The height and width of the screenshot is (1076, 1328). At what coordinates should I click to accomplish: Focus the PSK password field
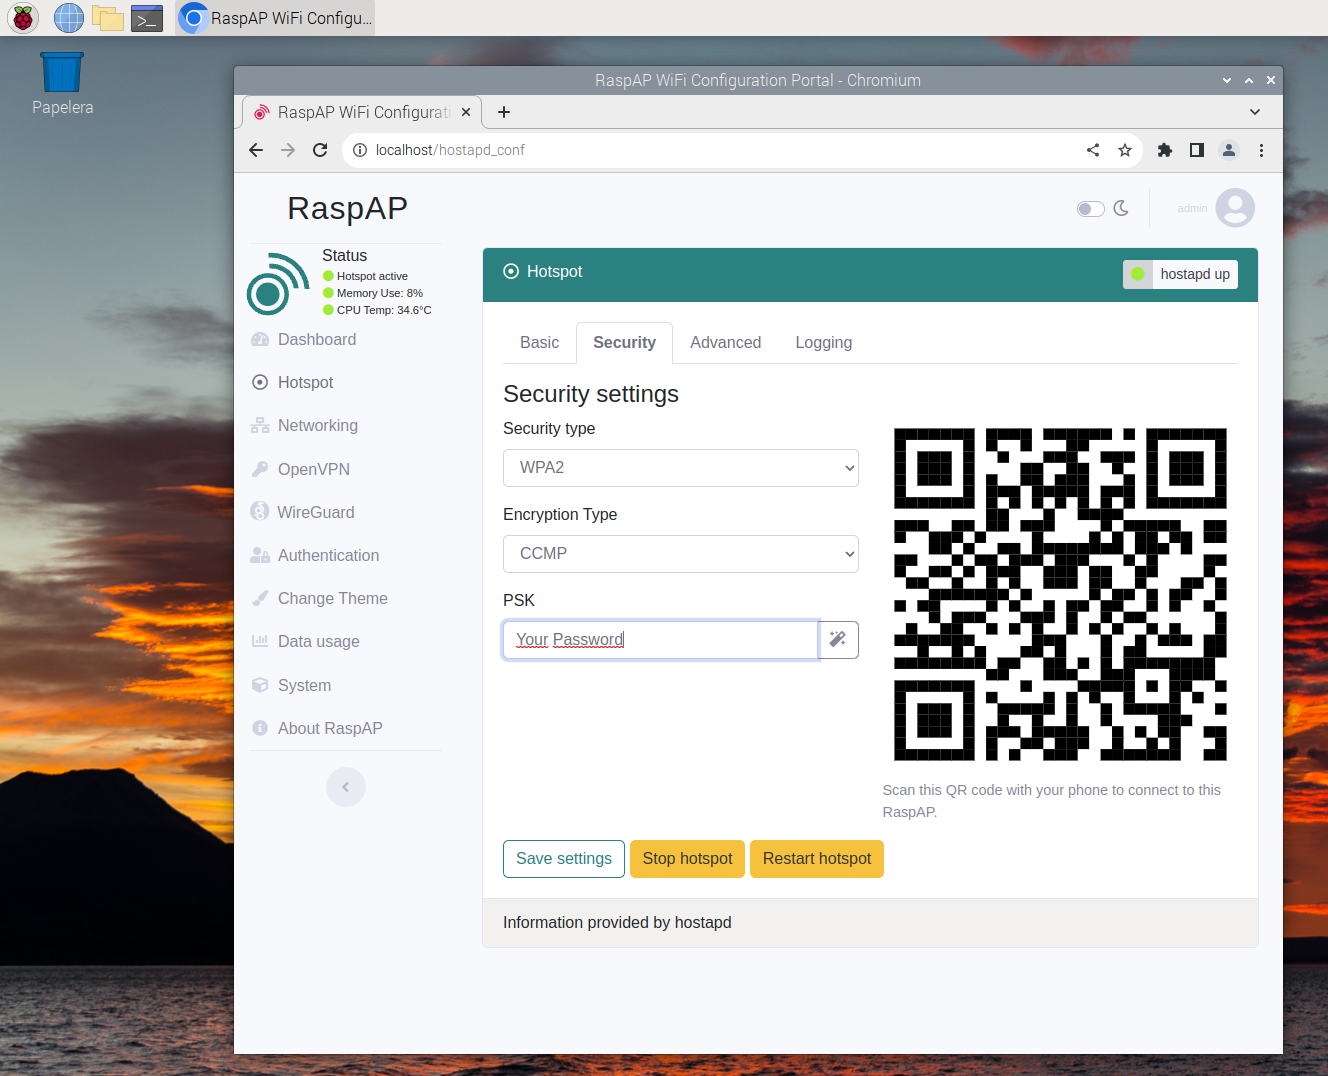point(661,640)
